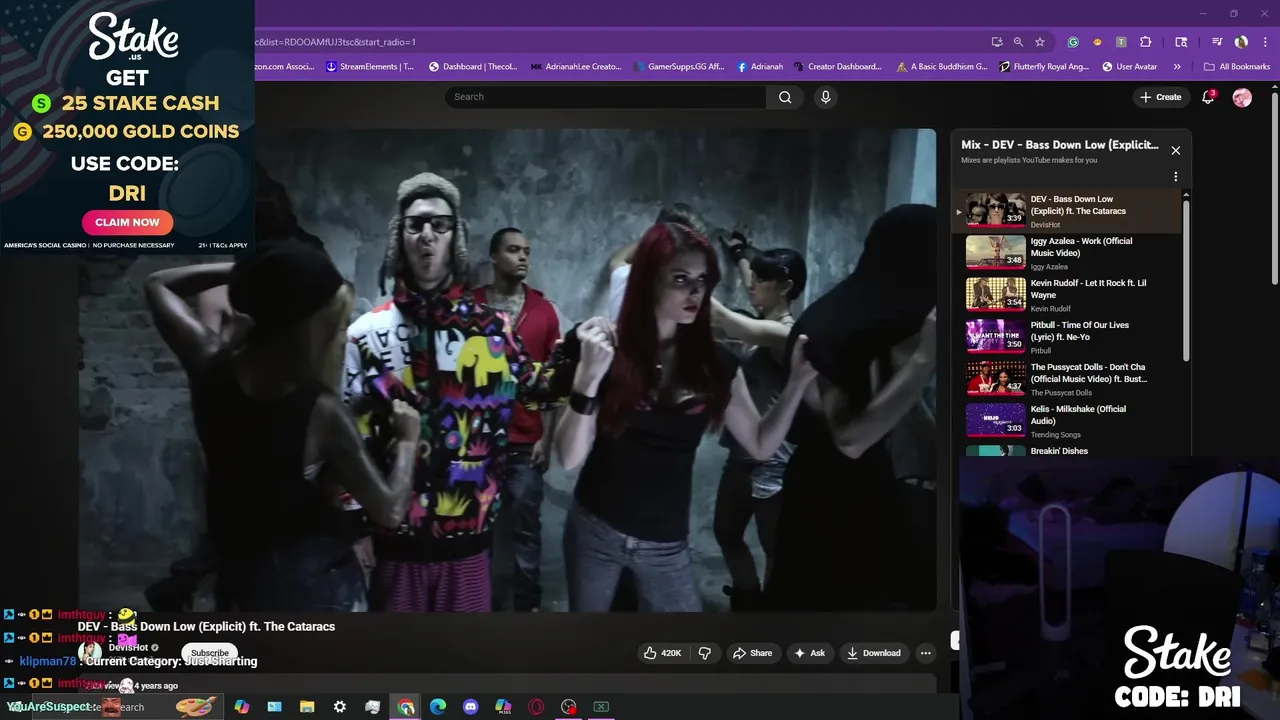
Task: Open the Grammarly extension icon
Action: (1073, 42)
